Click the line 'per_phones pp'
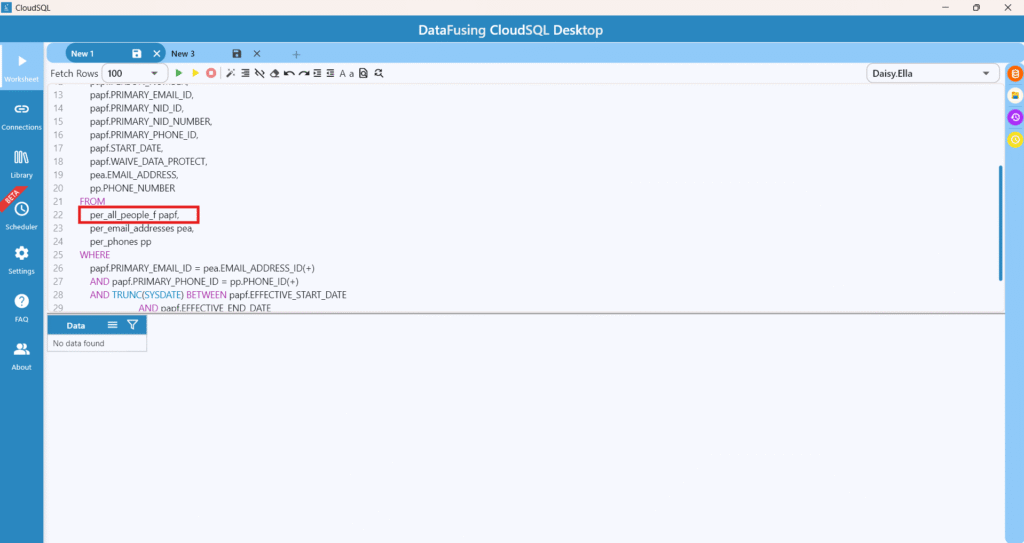 click(120, 242)
